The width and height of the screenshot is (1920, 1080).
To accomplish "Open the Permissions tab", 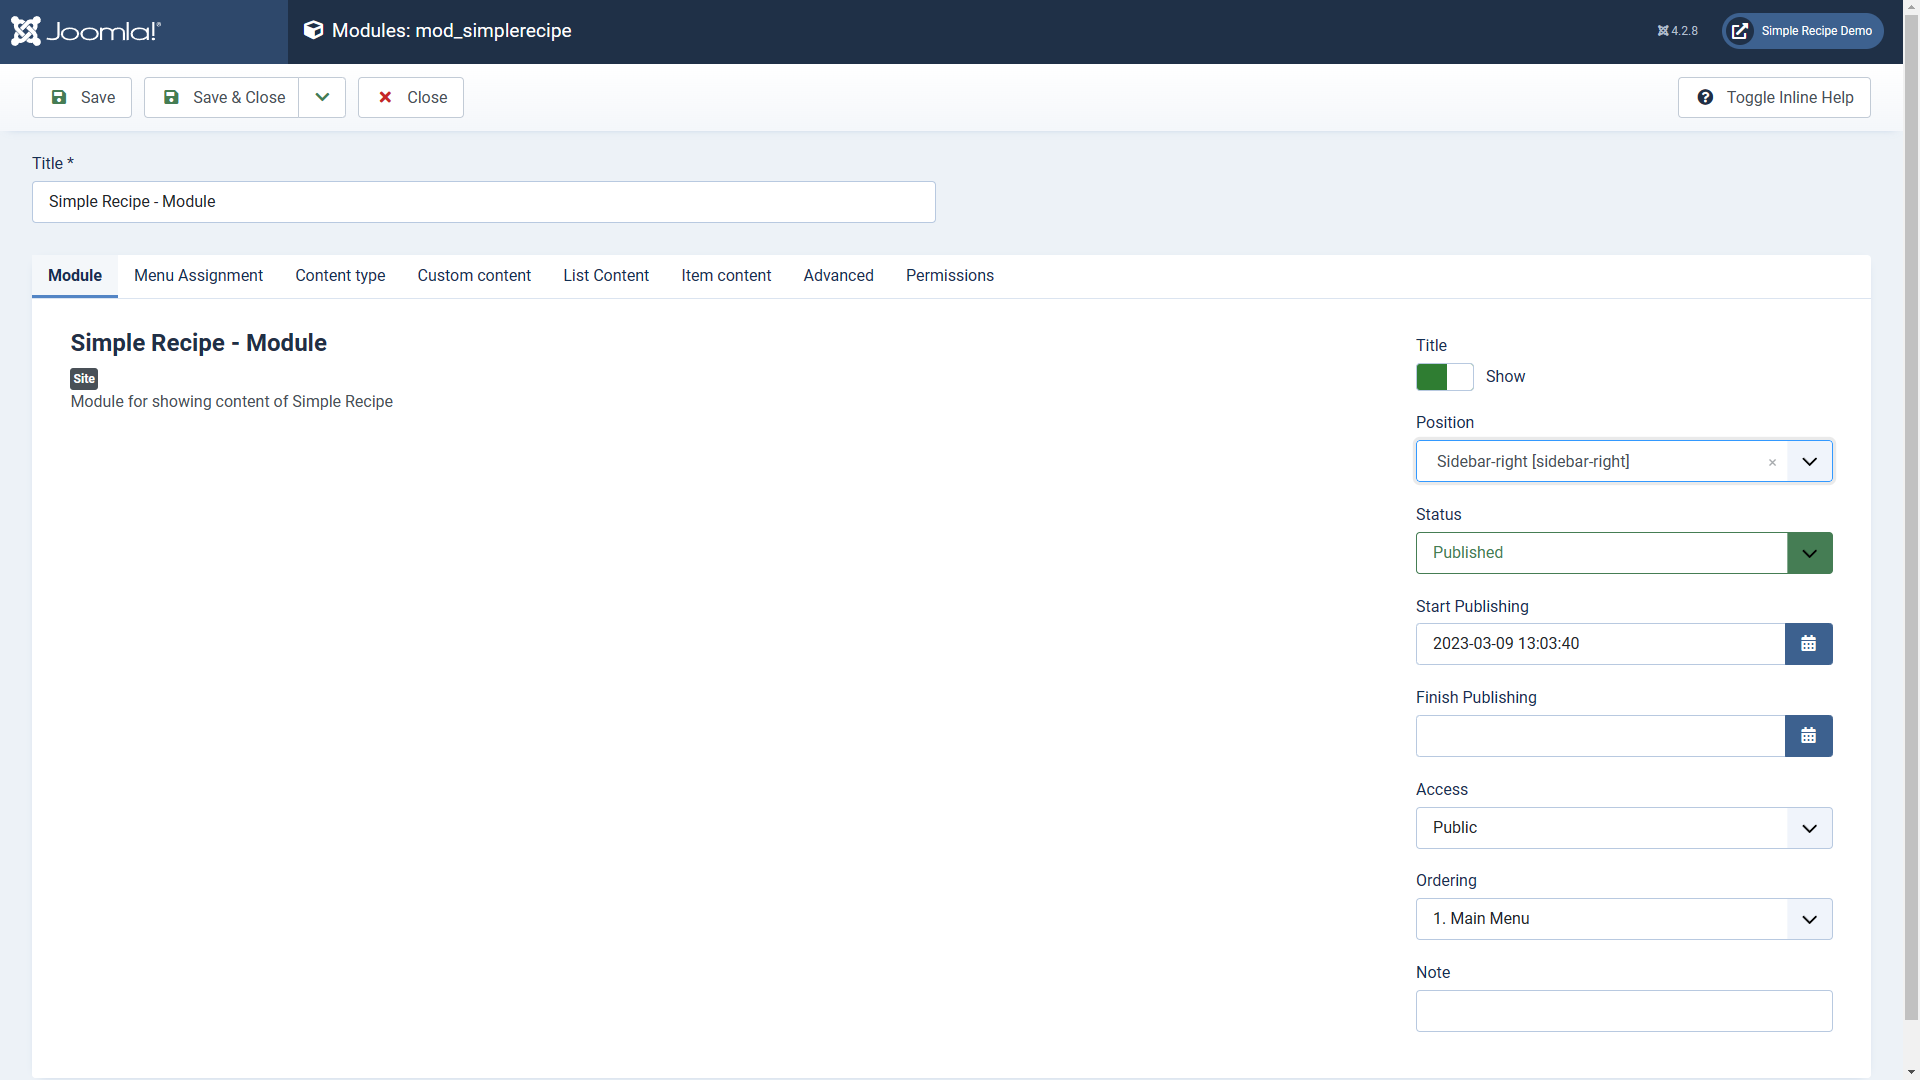I will point(949,276).
